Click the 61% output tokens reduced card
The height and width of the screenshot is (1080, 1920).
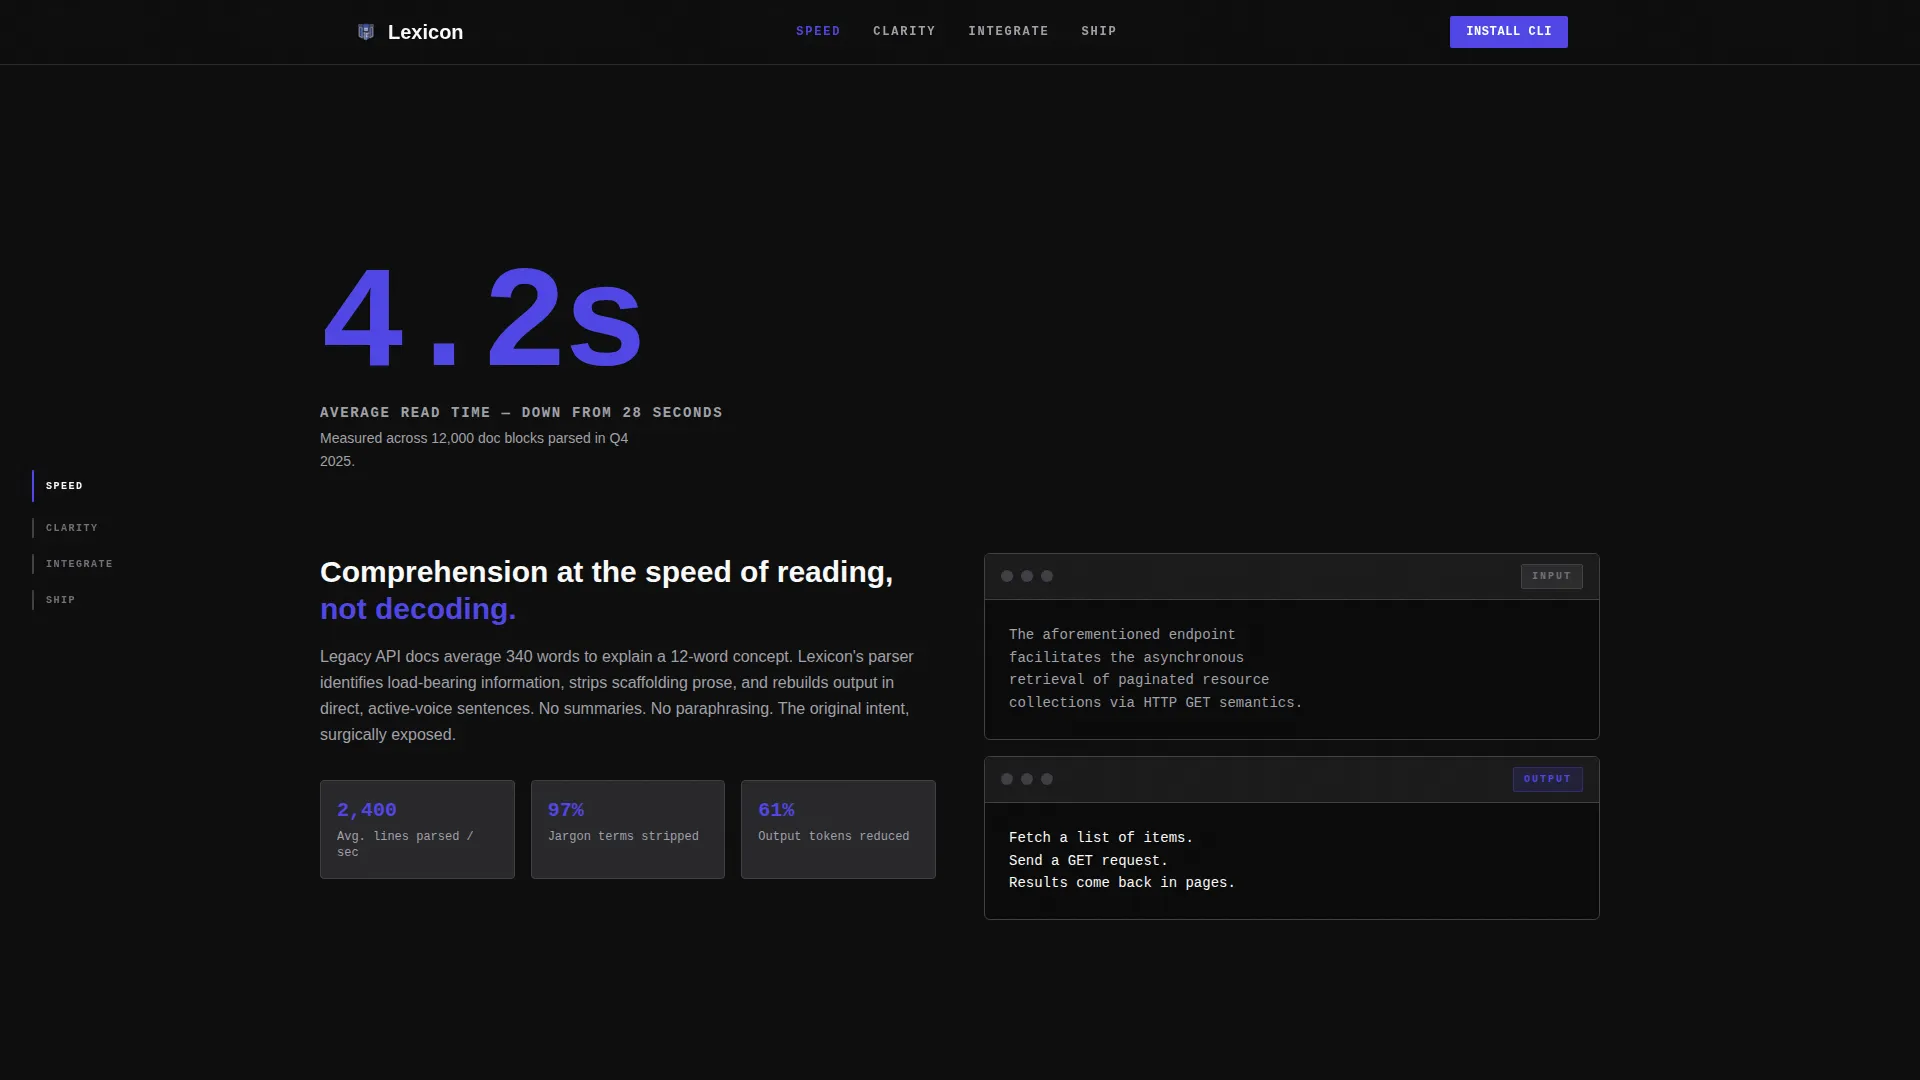(x=838, y=829)
